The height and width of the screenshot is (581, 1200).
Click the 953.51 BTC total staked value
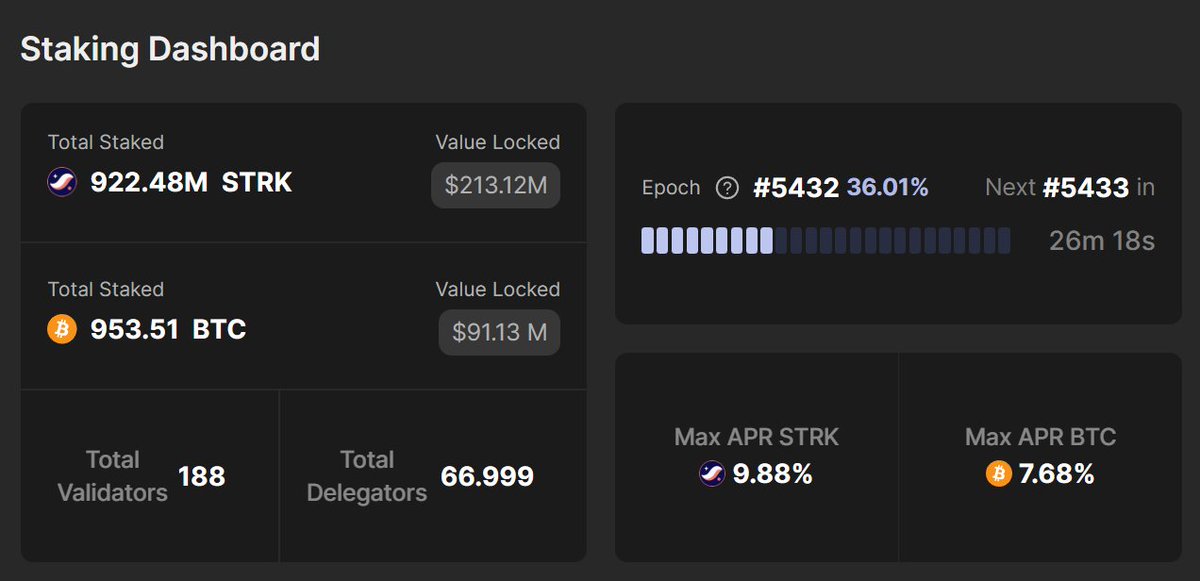pyautogui.click(x=168, y=330)
